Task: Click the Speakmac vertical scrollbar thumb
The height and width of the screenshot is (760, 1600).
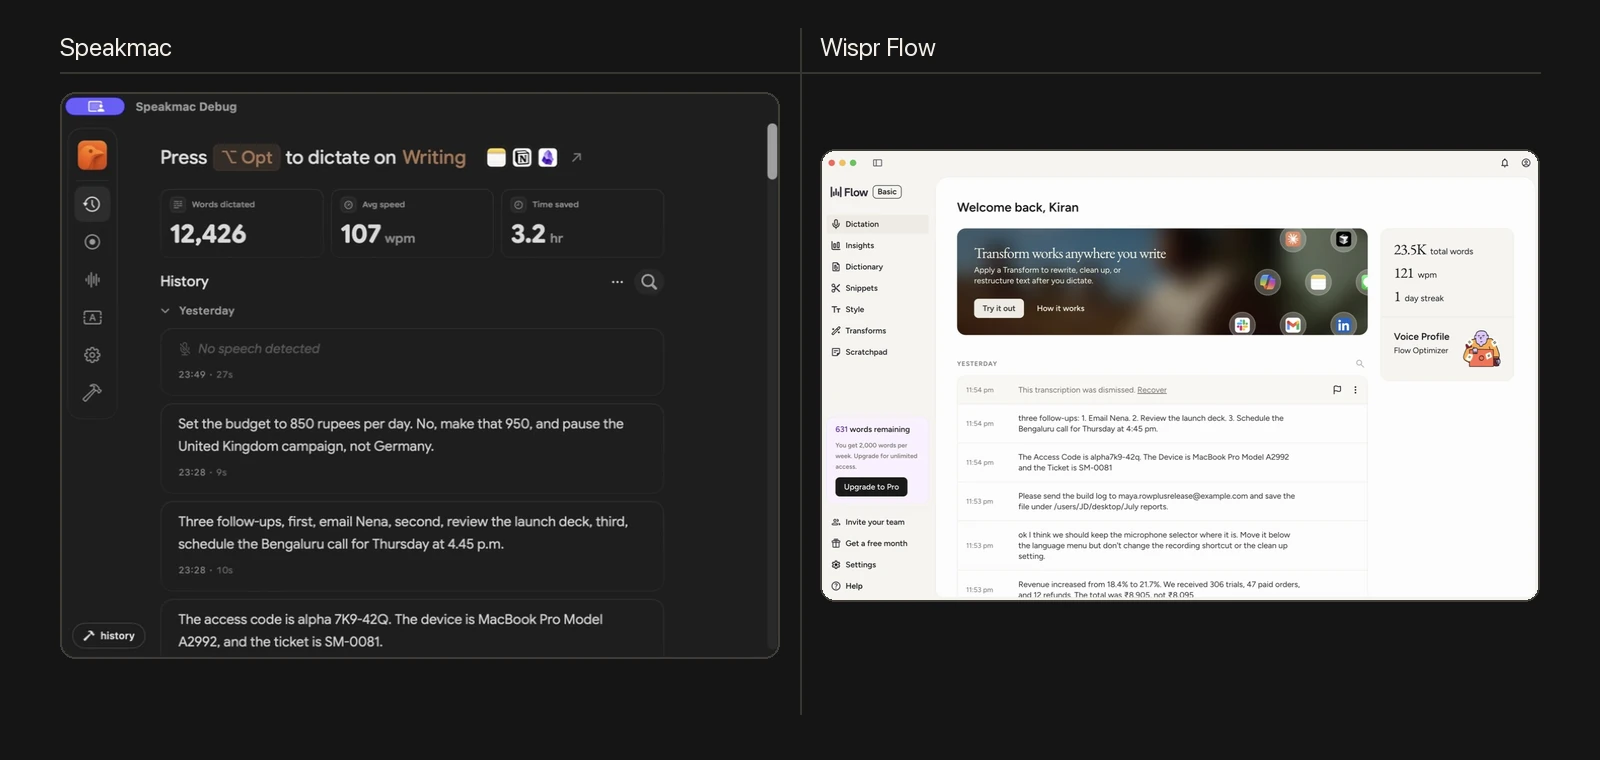Action: tap(772, 152)
